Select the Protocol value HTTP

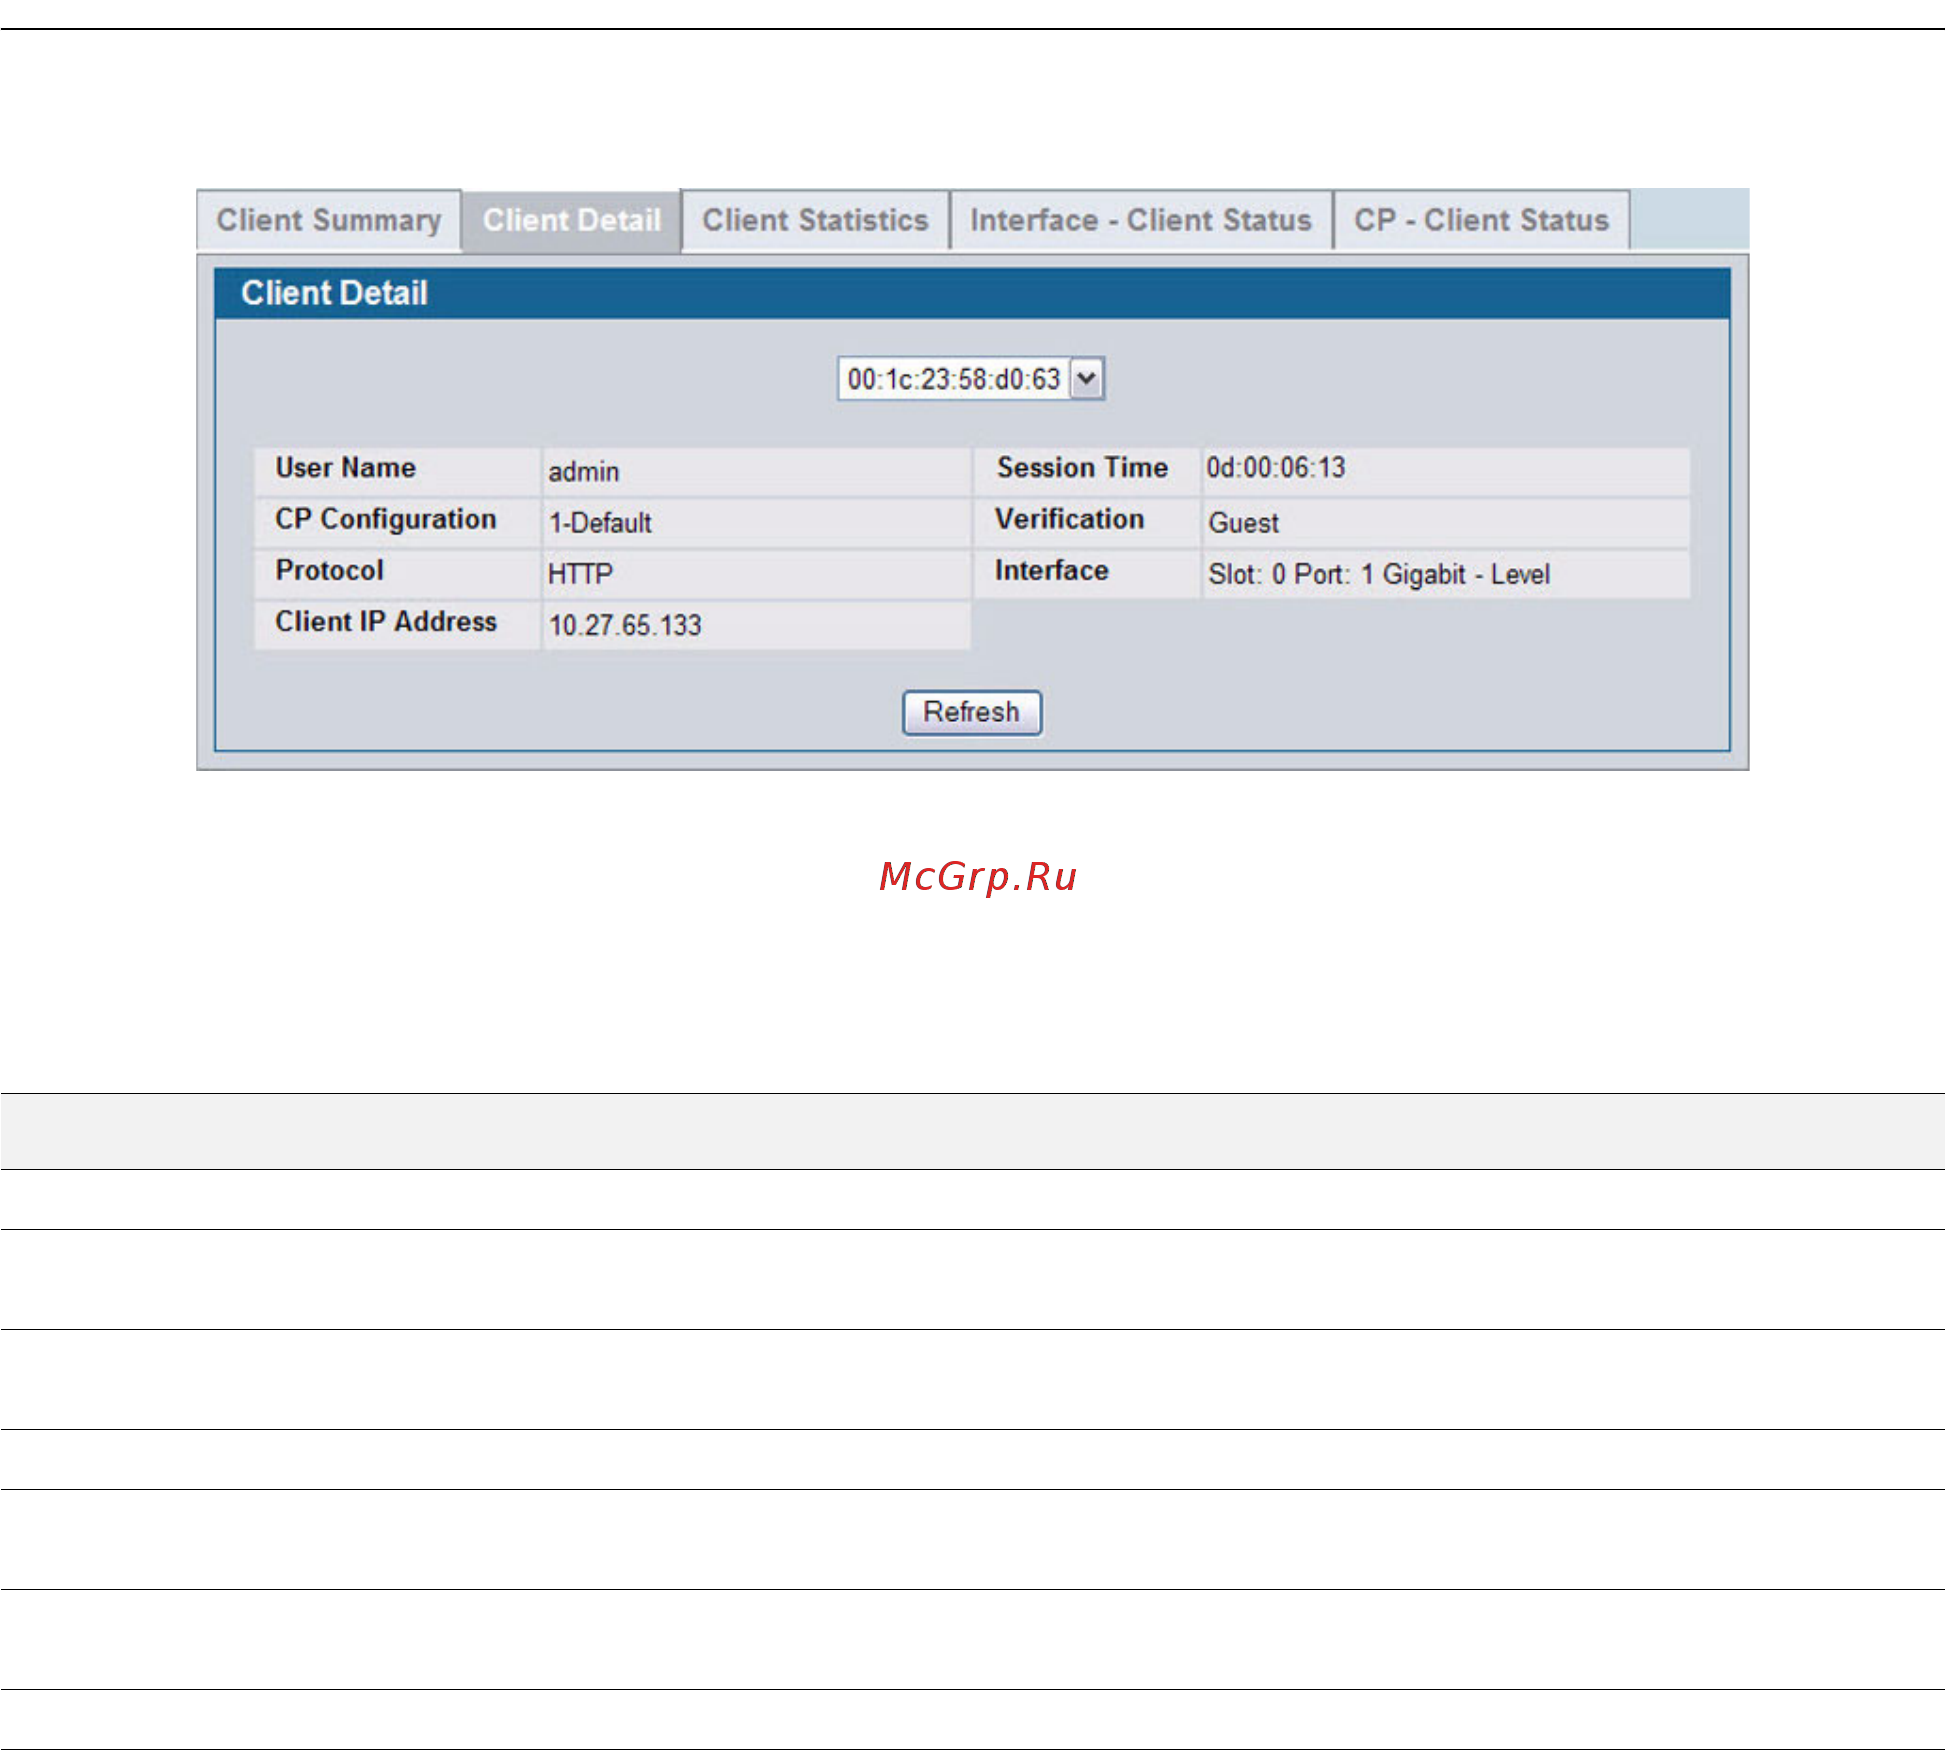pos(580,574)
